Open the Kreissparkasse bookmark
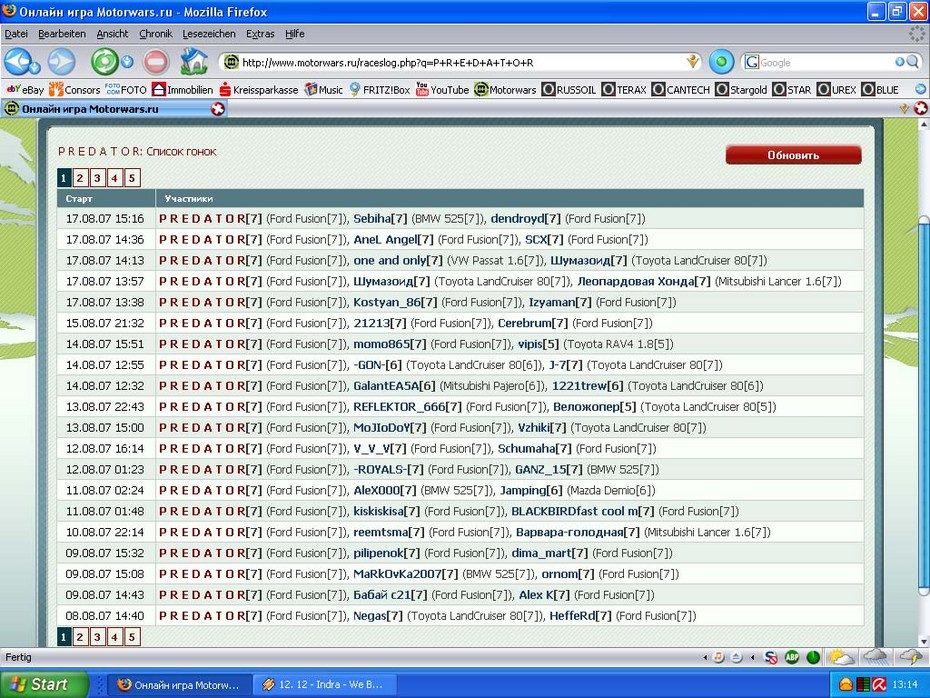This screenshot has width=930, height=698. pos(259,90)
